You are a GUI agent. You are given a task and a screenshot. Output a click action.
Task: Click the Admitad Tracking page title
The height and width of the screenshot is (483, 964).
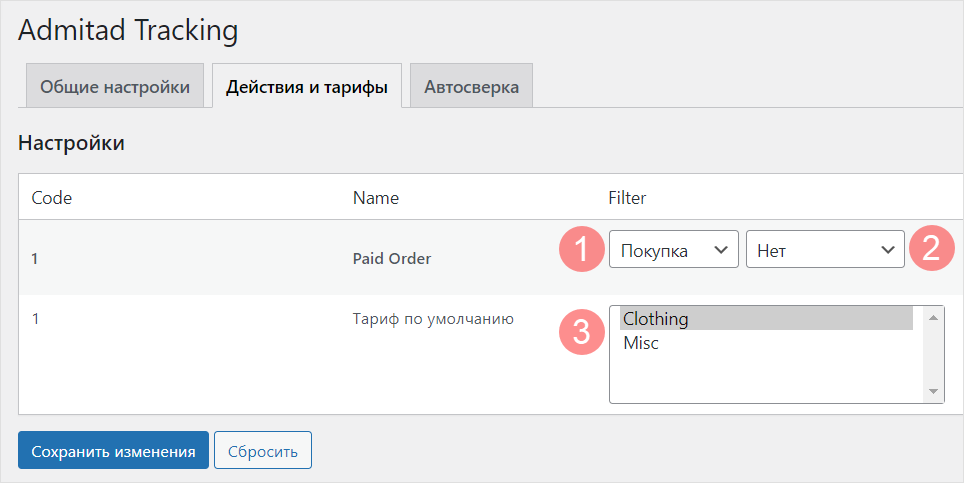tap(128, 31)
